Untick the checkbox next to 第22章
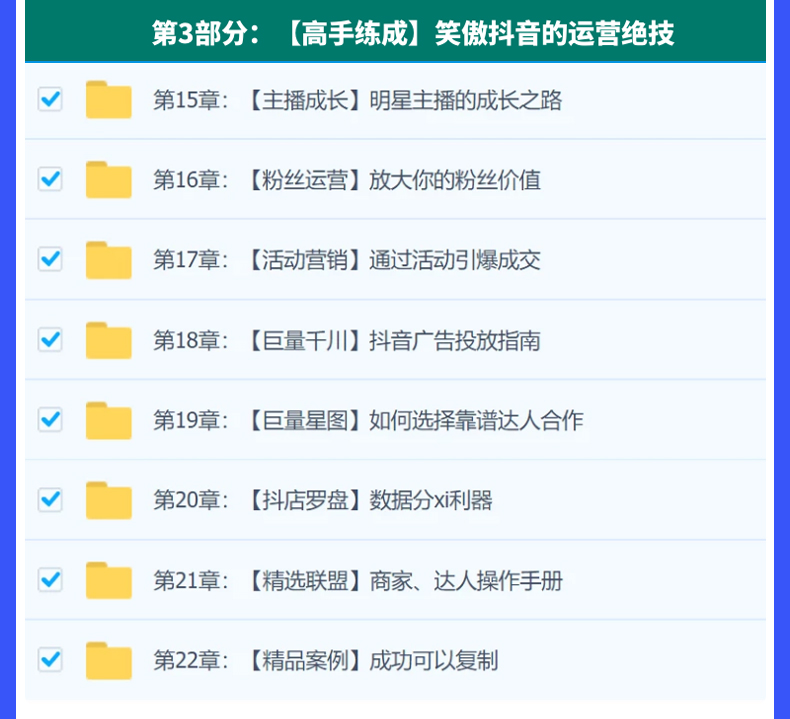The height and width of the screenshot is (719, 790). (50, 660)
